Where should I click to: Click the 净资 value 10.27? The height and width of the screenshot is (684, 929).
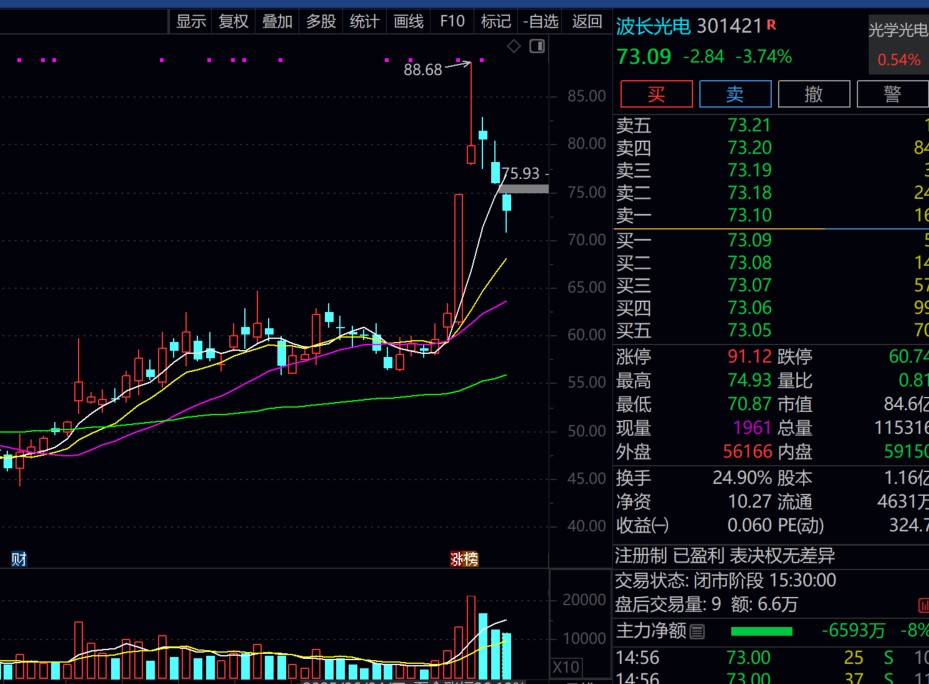coord(749,501)
